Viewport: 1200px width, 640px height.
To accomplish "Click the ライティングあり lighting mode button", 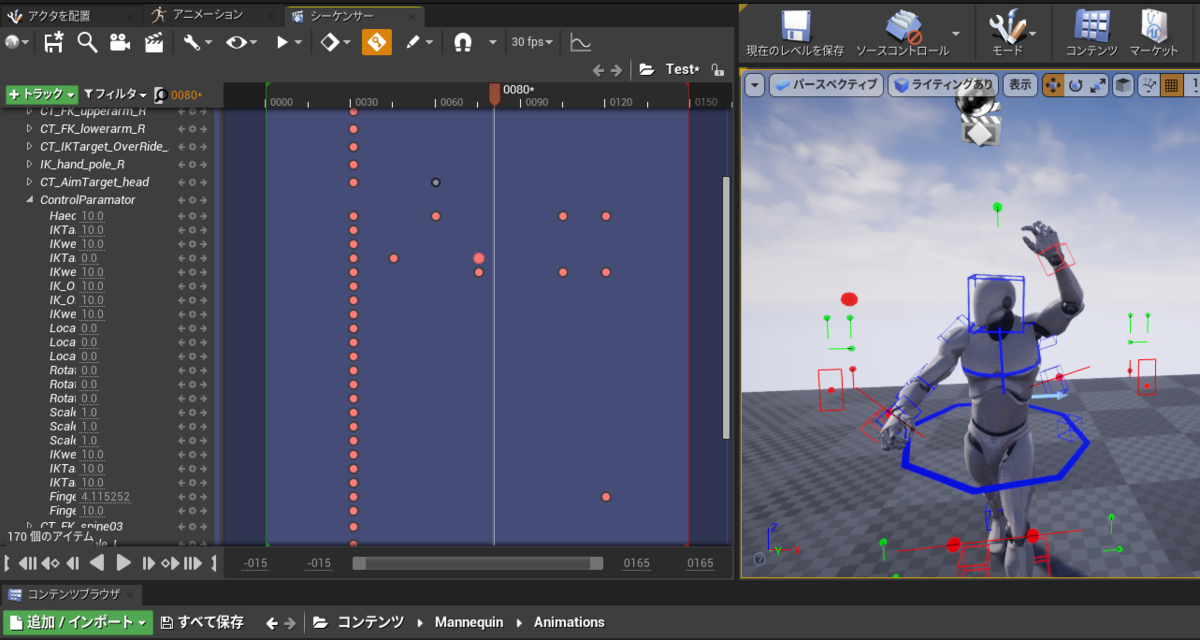I will tap(943, 85).
